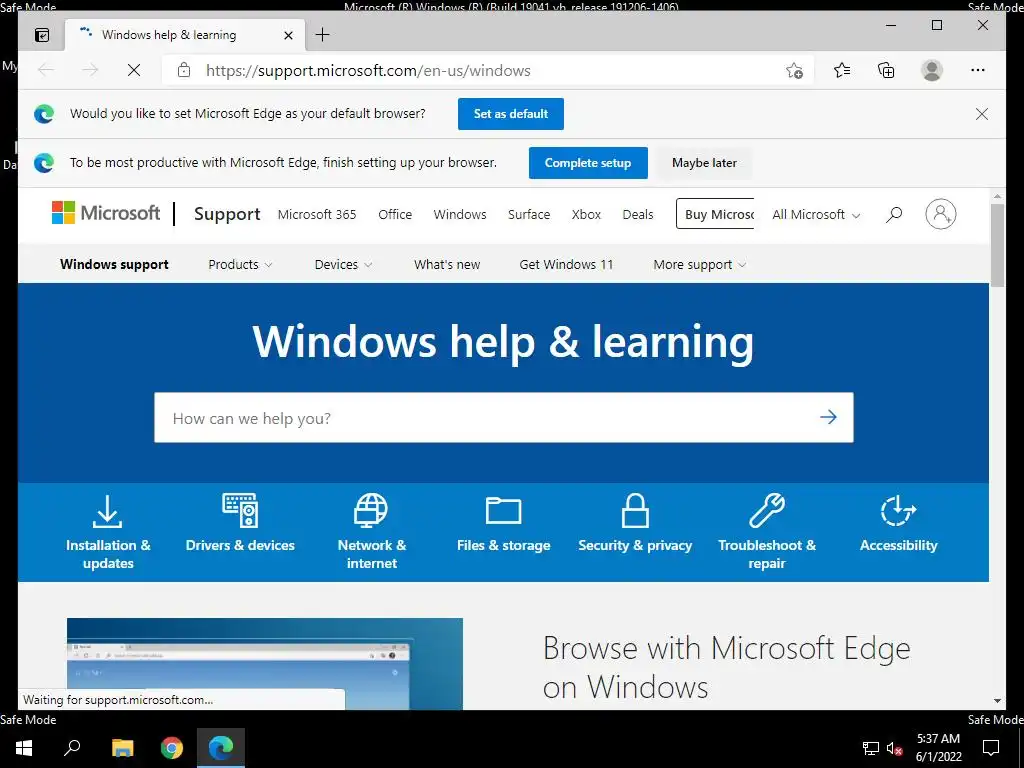
Task: Click the Microsoft logo
Action: (106, 213)
